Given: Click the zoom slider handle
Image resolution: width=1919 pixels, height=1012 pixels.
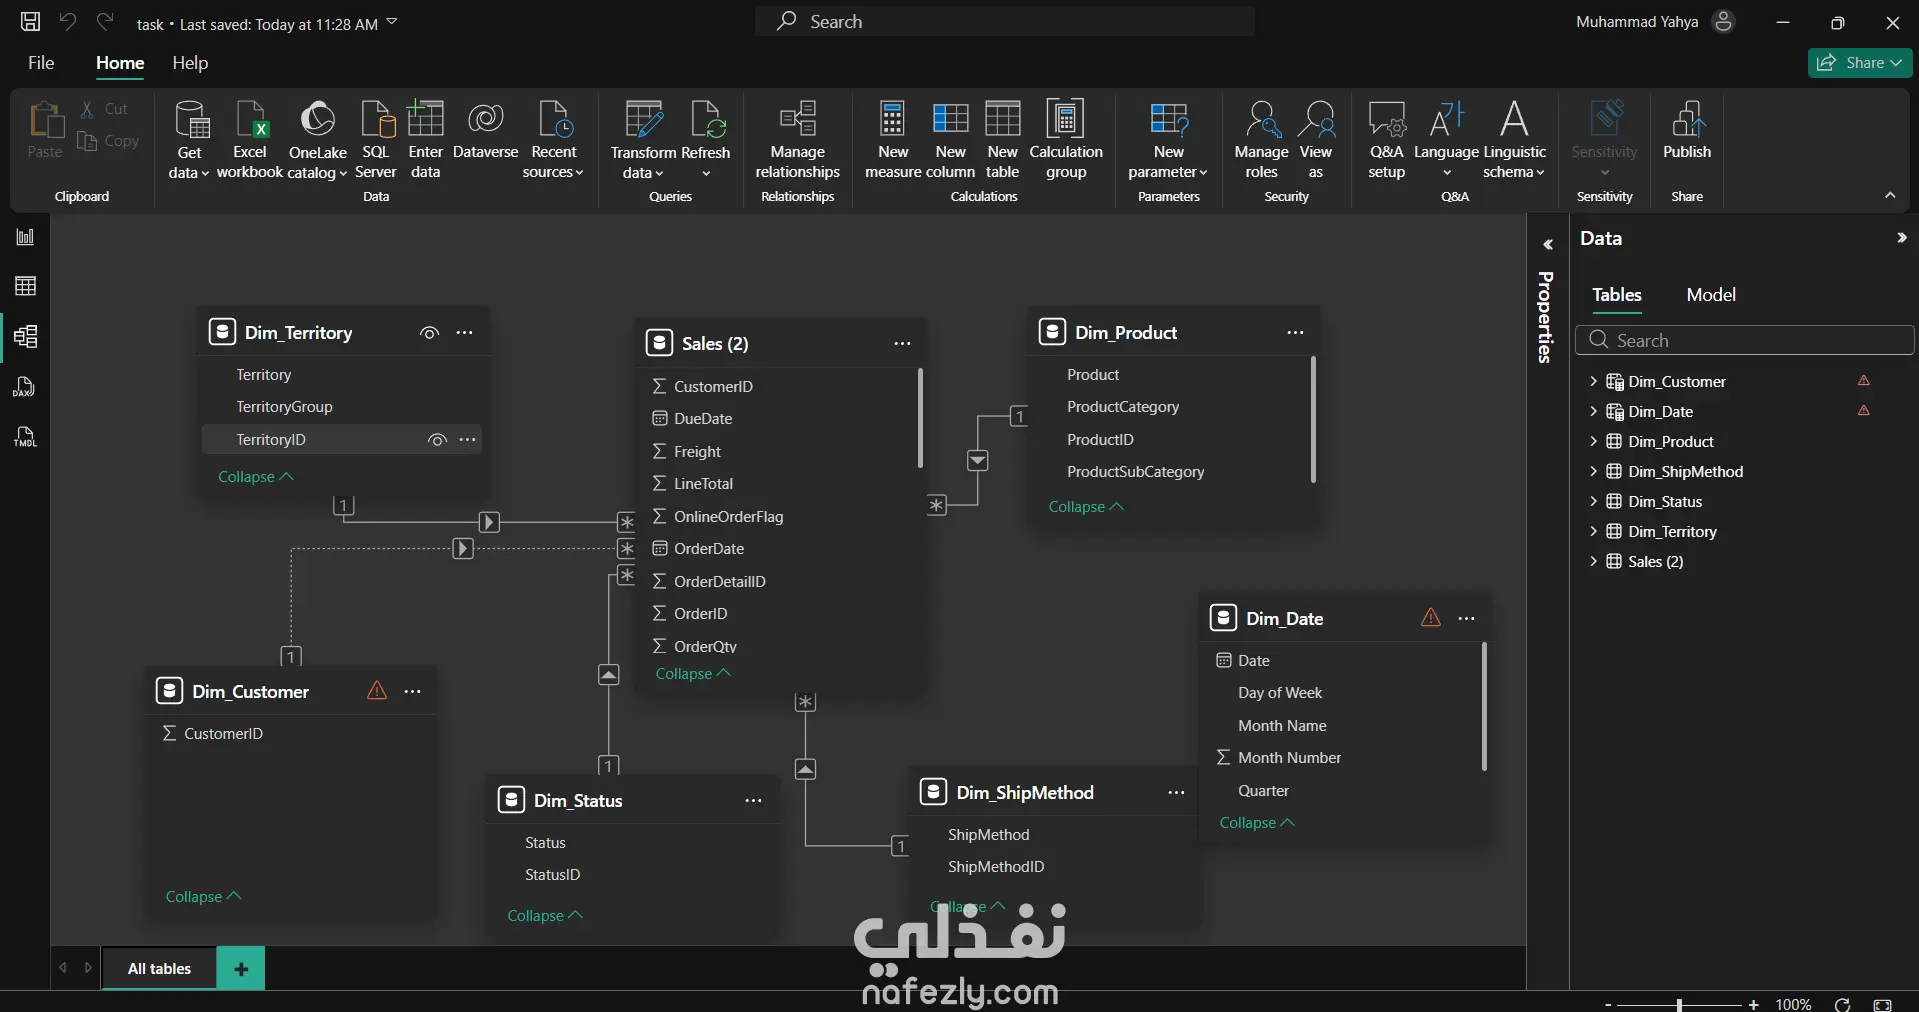Looking at the screenshot, I should coord(1679,1004).
